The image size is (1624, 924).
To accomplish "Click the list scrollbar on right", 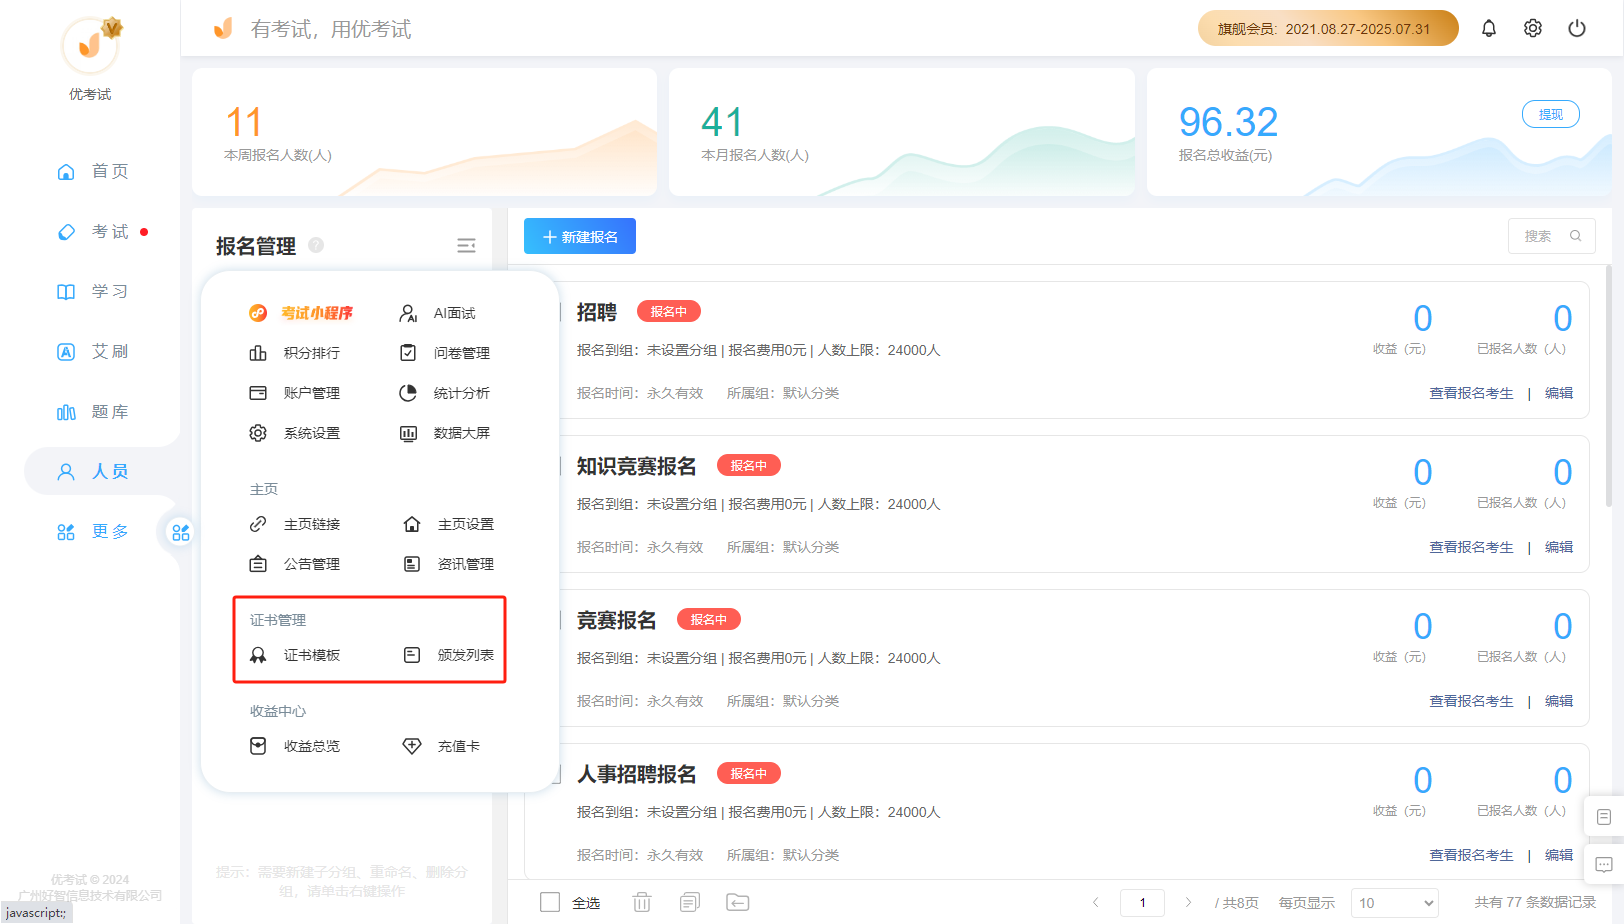I will pos(1608,385).
